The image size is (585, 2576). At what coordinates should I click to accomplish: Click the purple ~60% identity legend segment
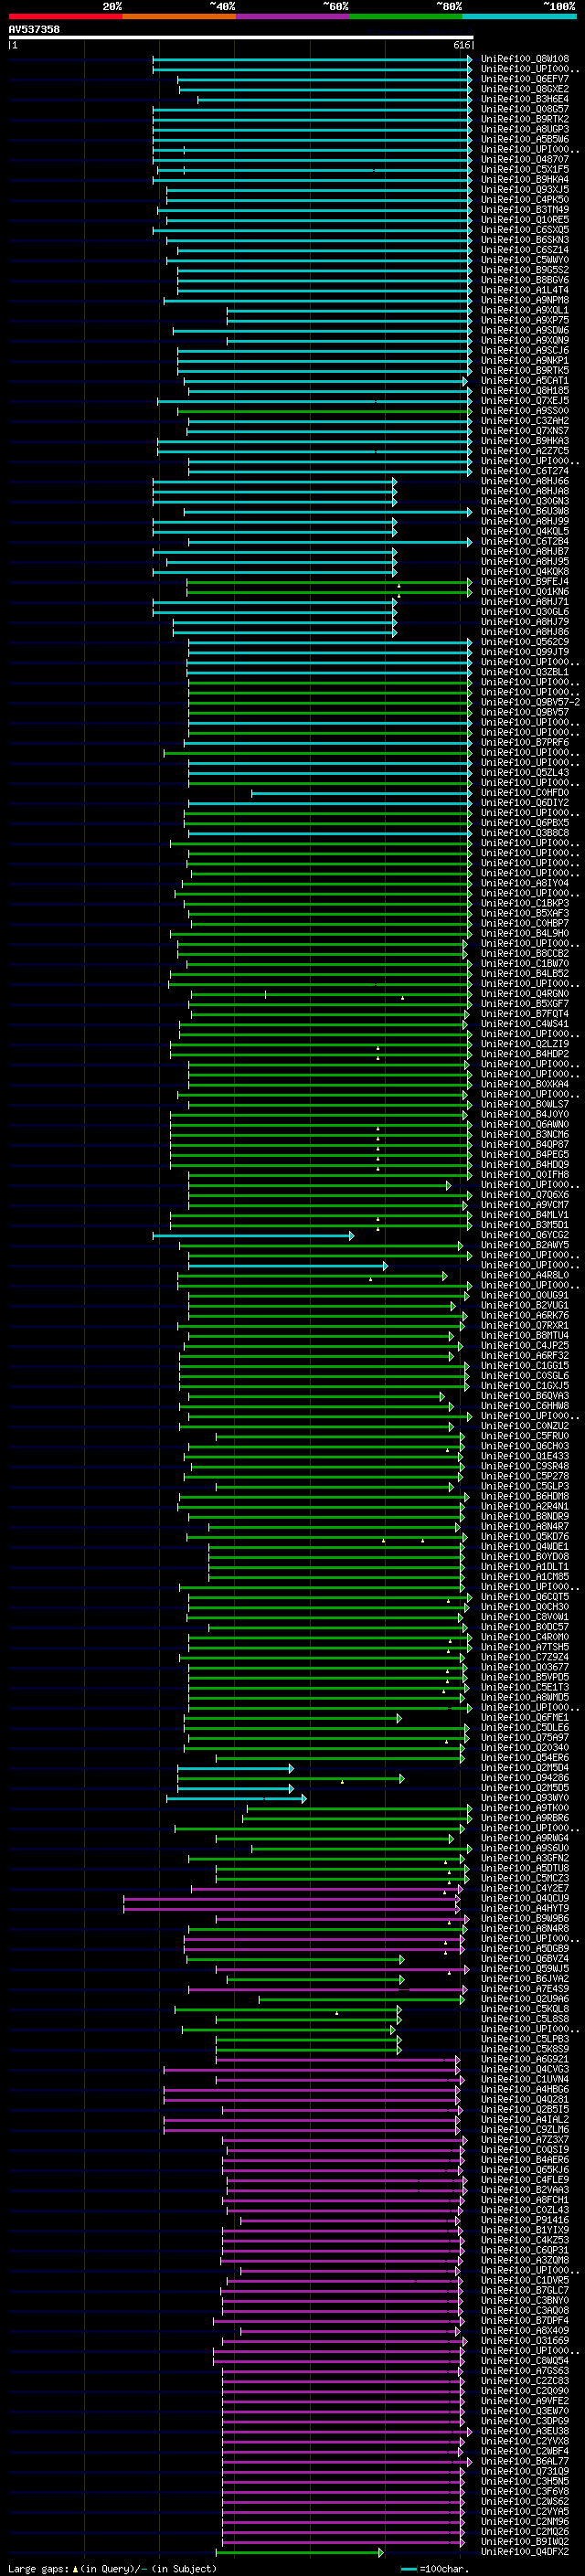coord(292,16)
